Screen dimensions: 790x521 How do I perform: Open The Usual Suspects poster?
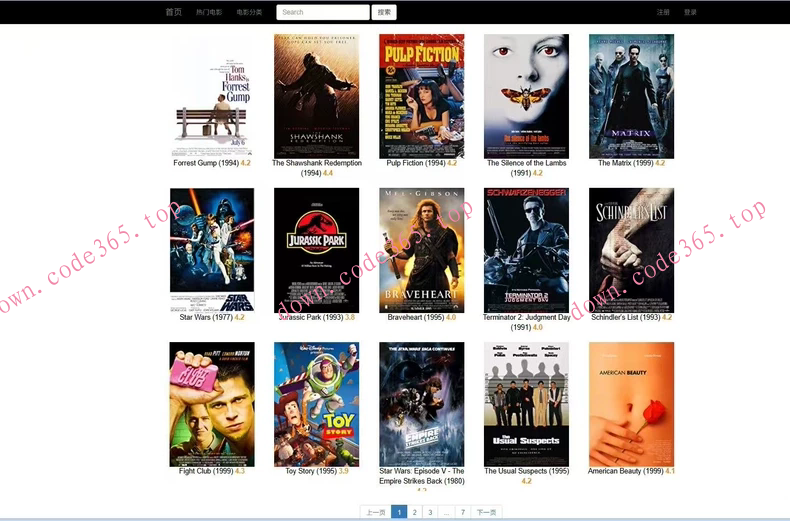(526, 404)
